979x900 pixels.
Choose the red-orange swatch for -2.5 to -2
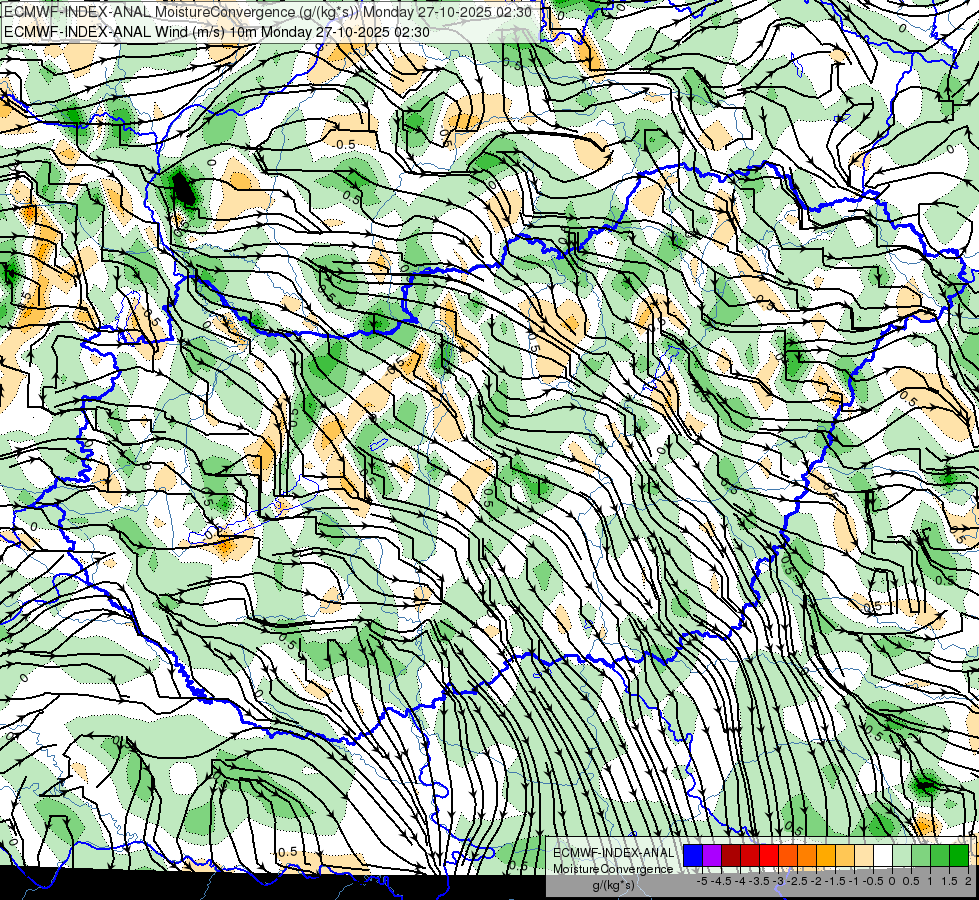[x=788, y=856]
